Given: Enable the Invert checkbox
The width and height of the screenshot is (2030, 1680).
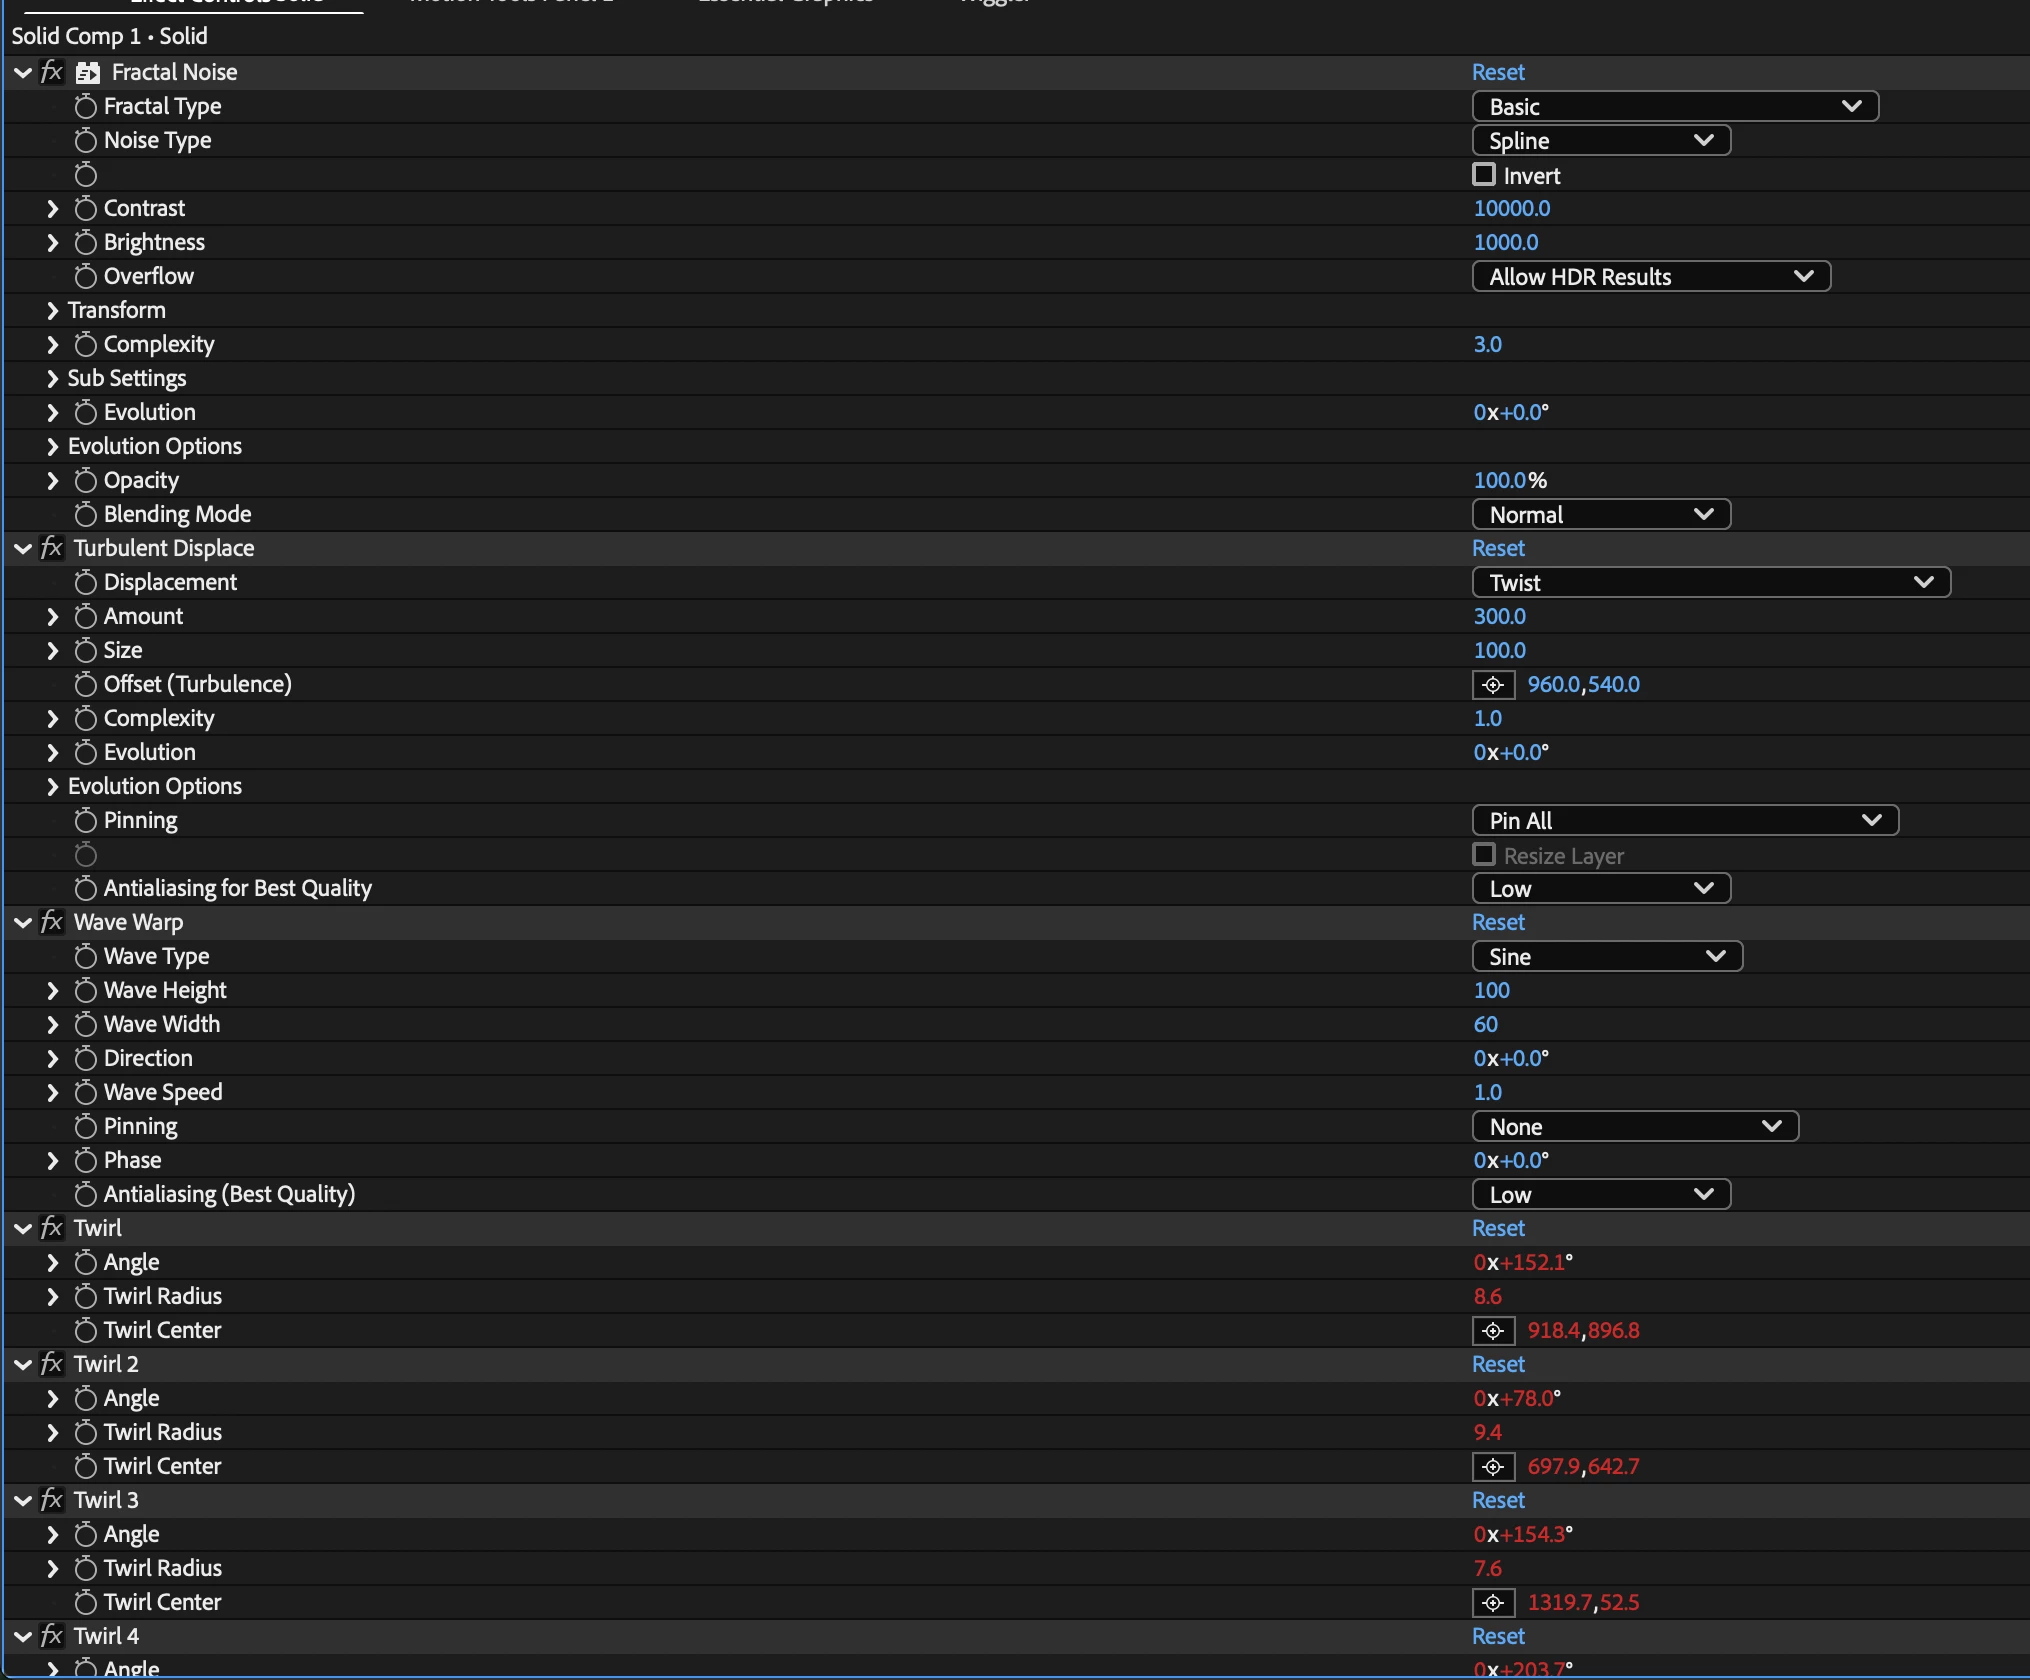Looking at the screenshot, I should click(x=1484, y=175).
